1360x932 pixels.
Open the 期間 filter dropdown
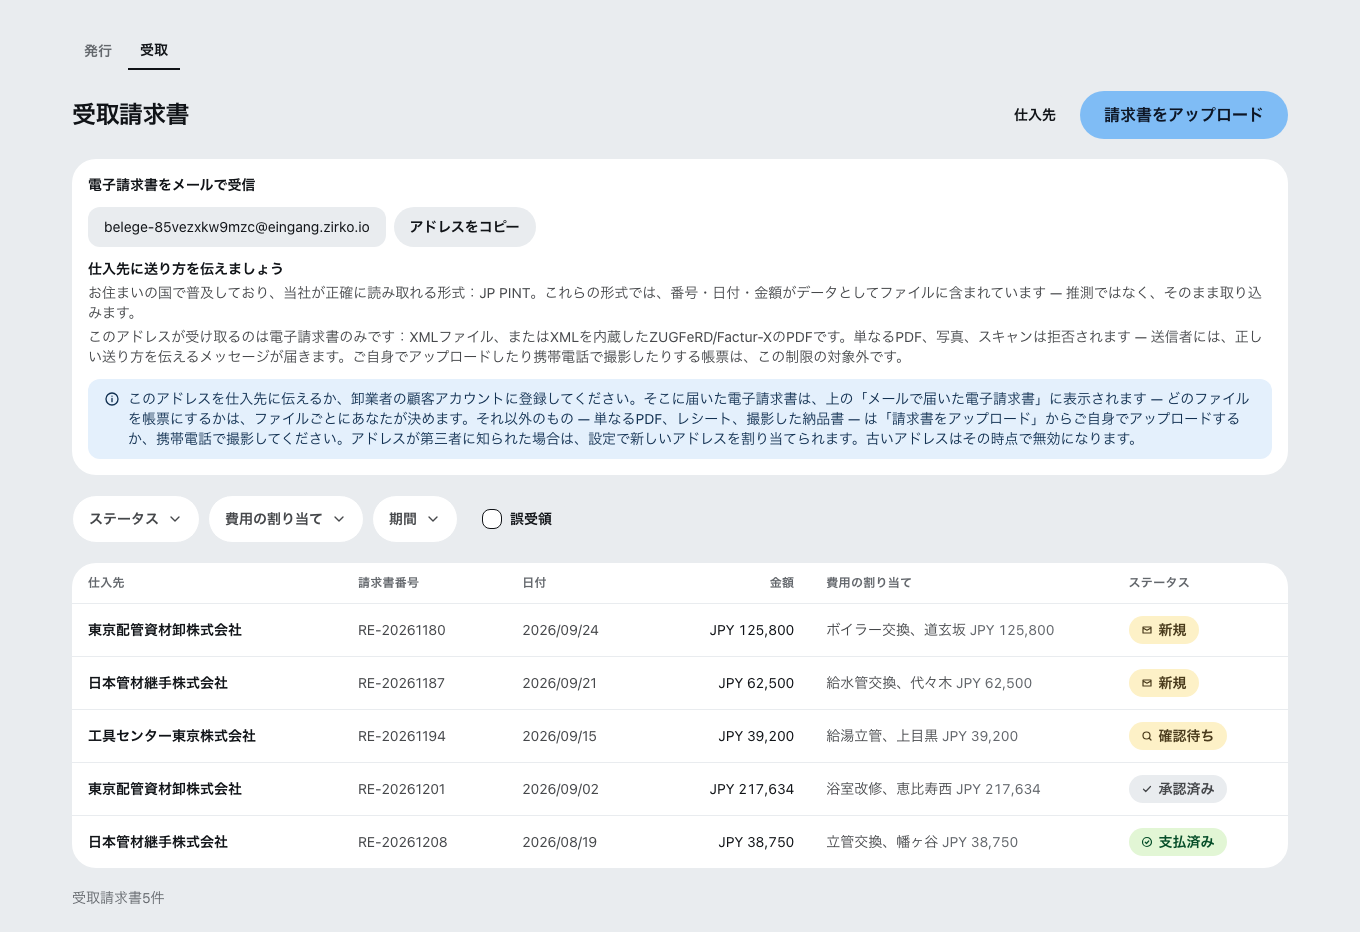(x=415, y=519)
